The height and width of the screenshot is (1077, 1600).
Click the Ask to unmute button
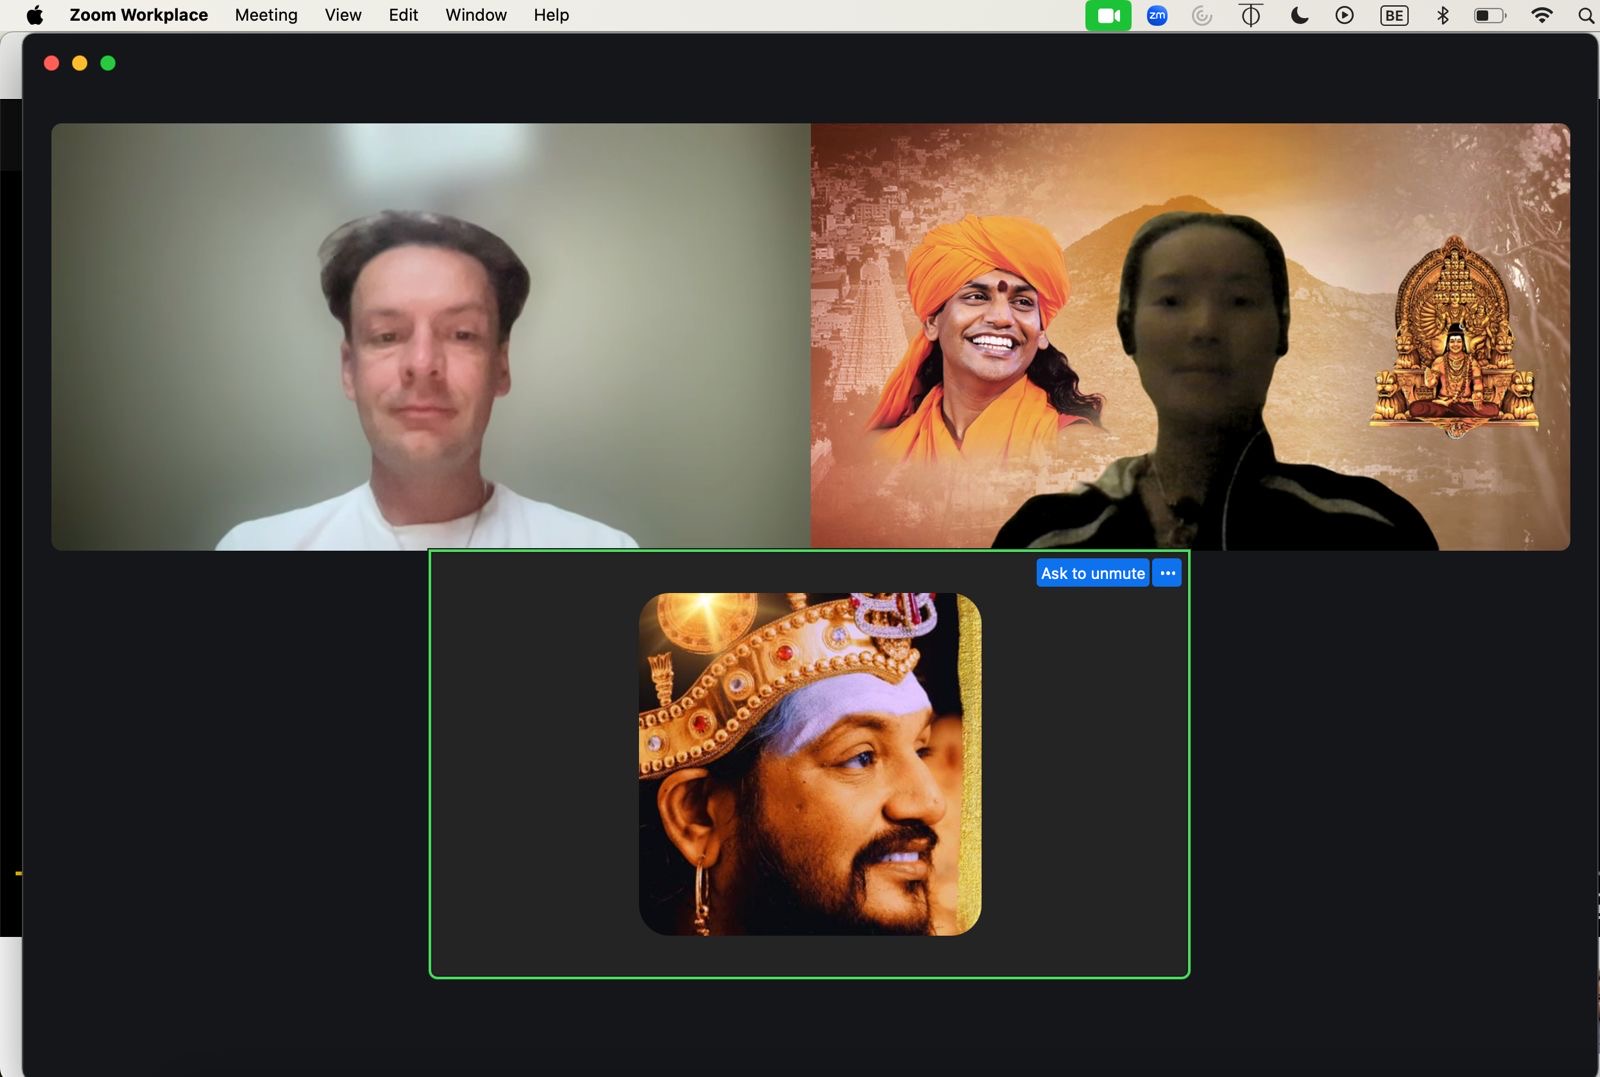coord(1092,573)
